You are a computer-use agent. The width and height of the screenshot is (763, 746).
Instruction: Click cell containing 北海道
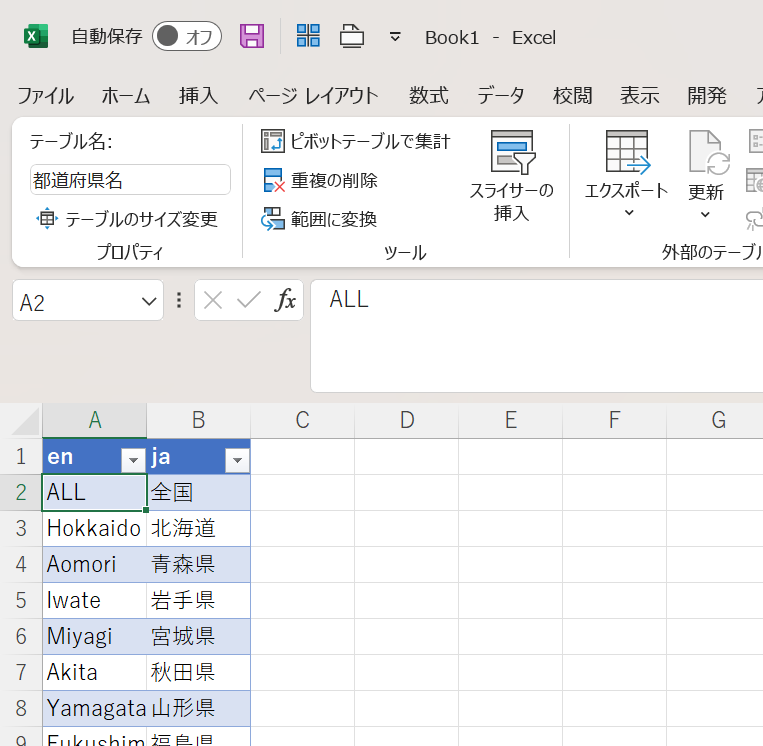pyautogui.click(x=199, y=528)
